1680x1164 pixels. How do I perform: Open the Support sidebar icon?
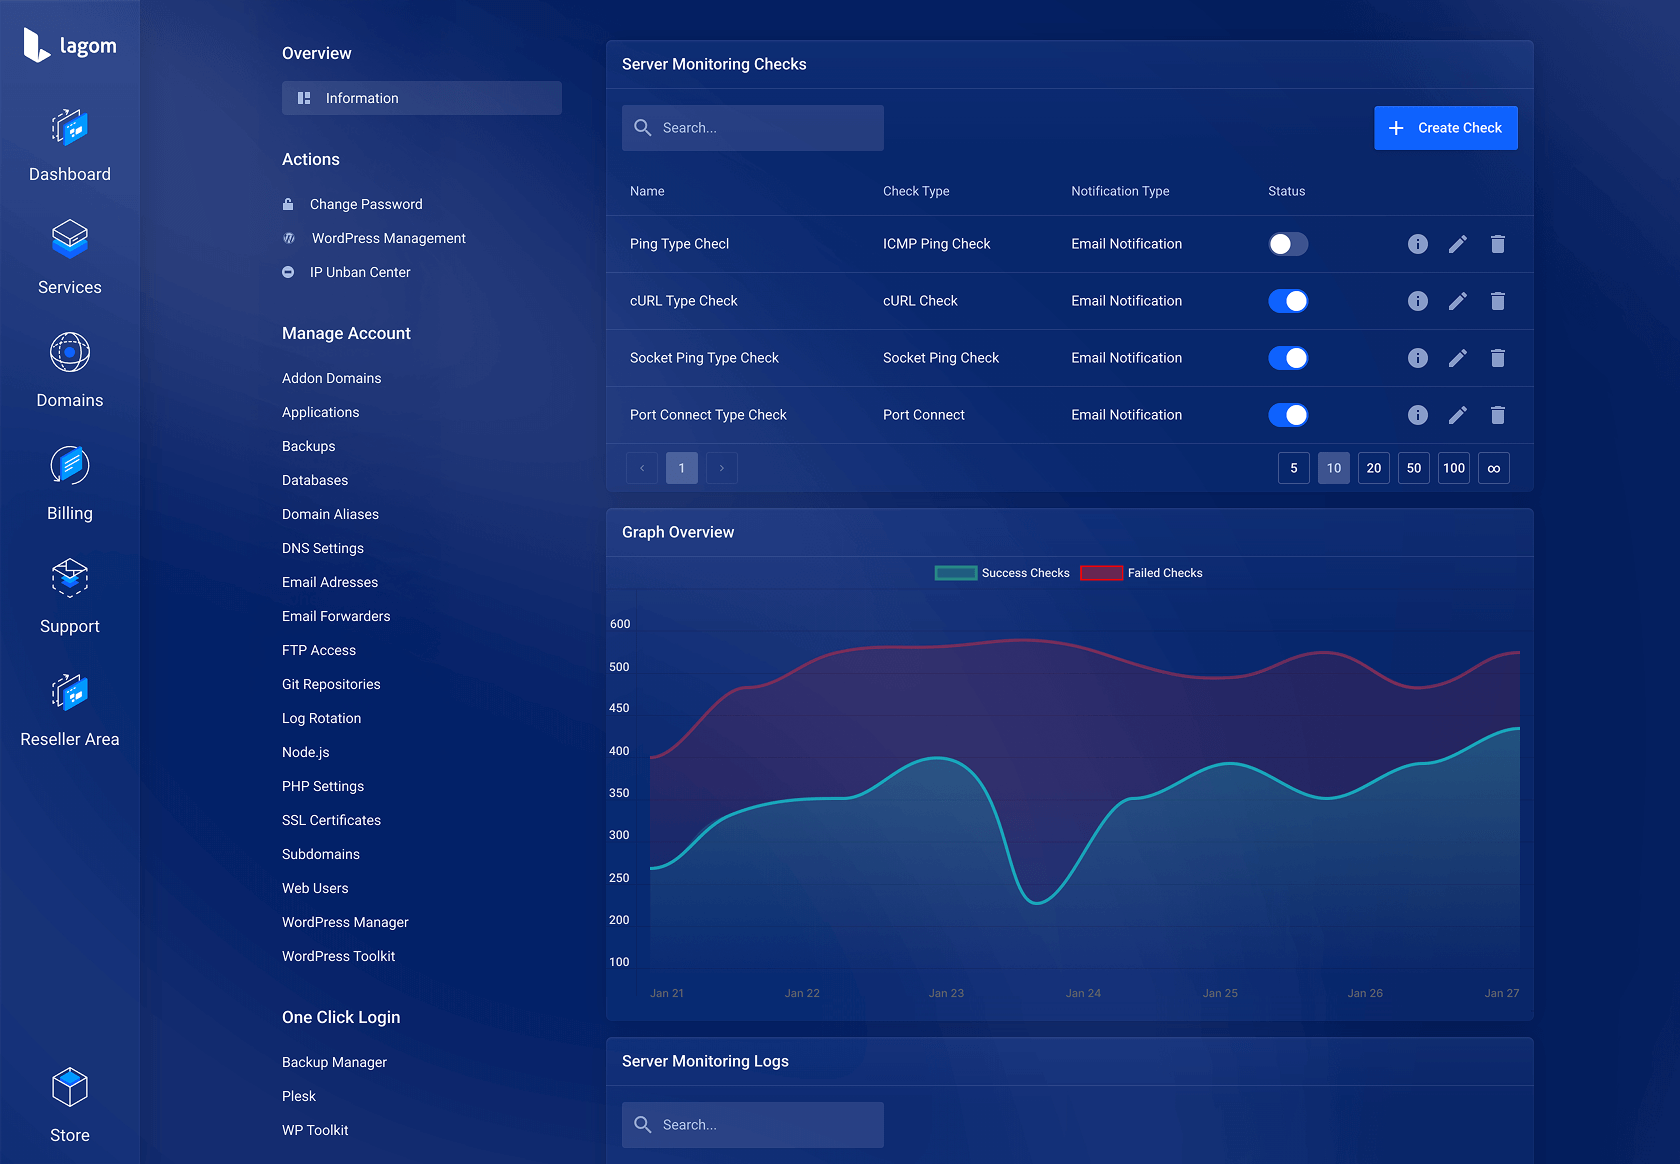coord(70,578)
